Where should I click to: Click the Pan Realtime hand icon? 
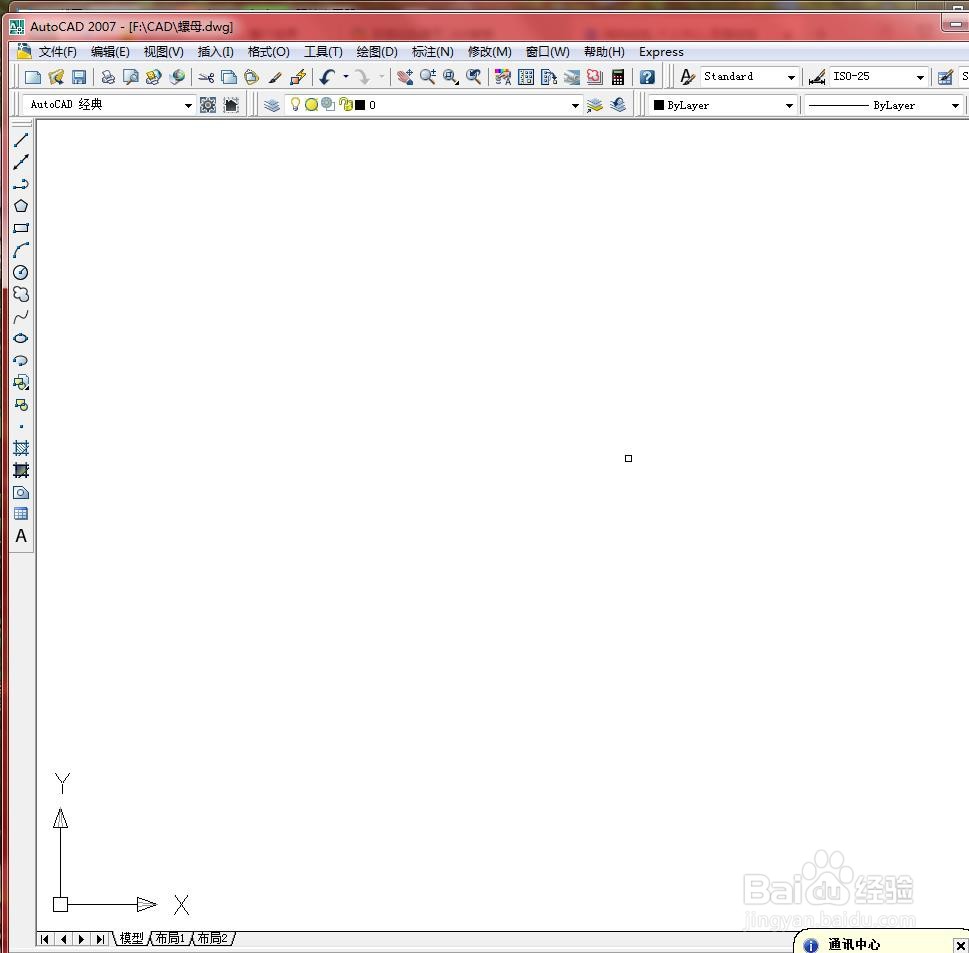[x=405, y=77]
